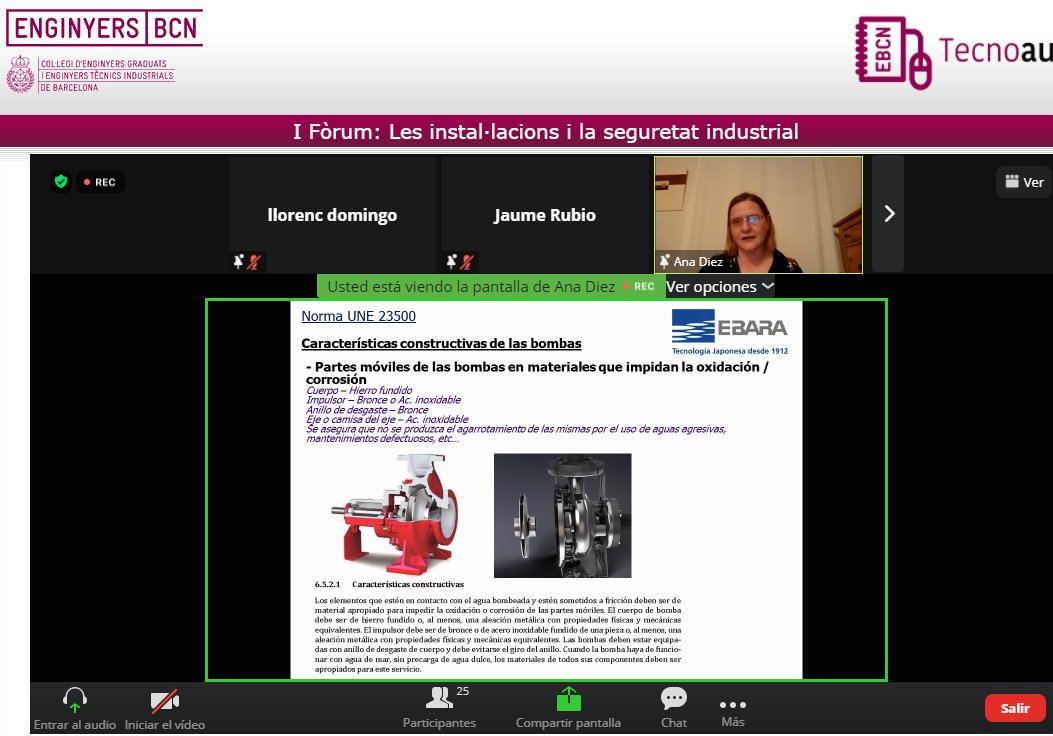Join audio with Entrar al audio

tap(75, 709)
